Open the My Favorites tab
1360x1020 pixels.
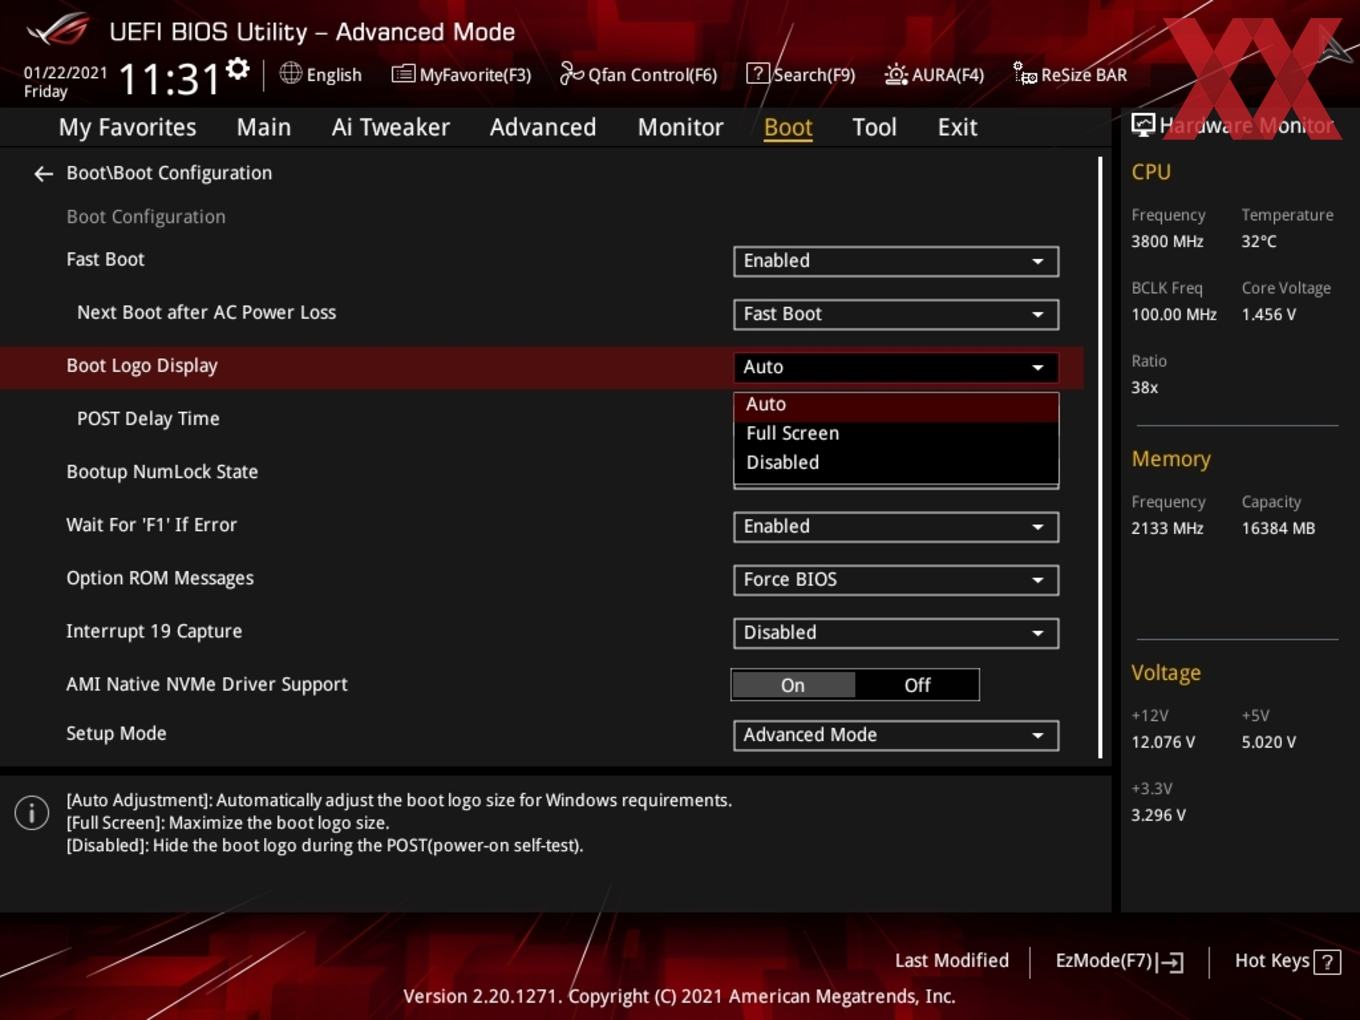(x=128, y=127)
